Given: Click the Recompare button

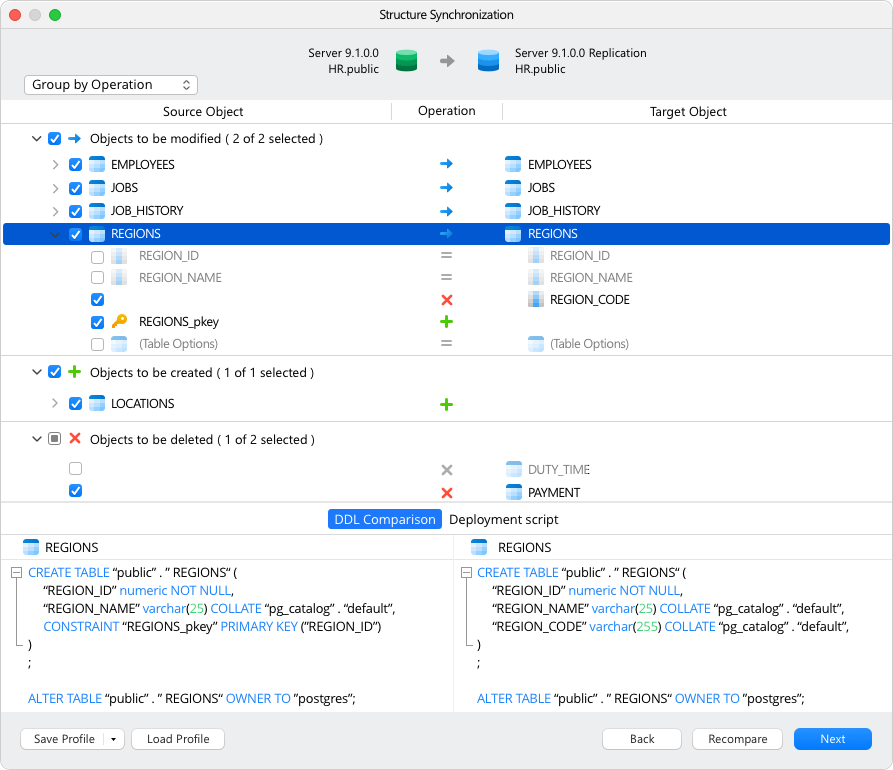Looking at the screenshot, I should coord(738,739).
